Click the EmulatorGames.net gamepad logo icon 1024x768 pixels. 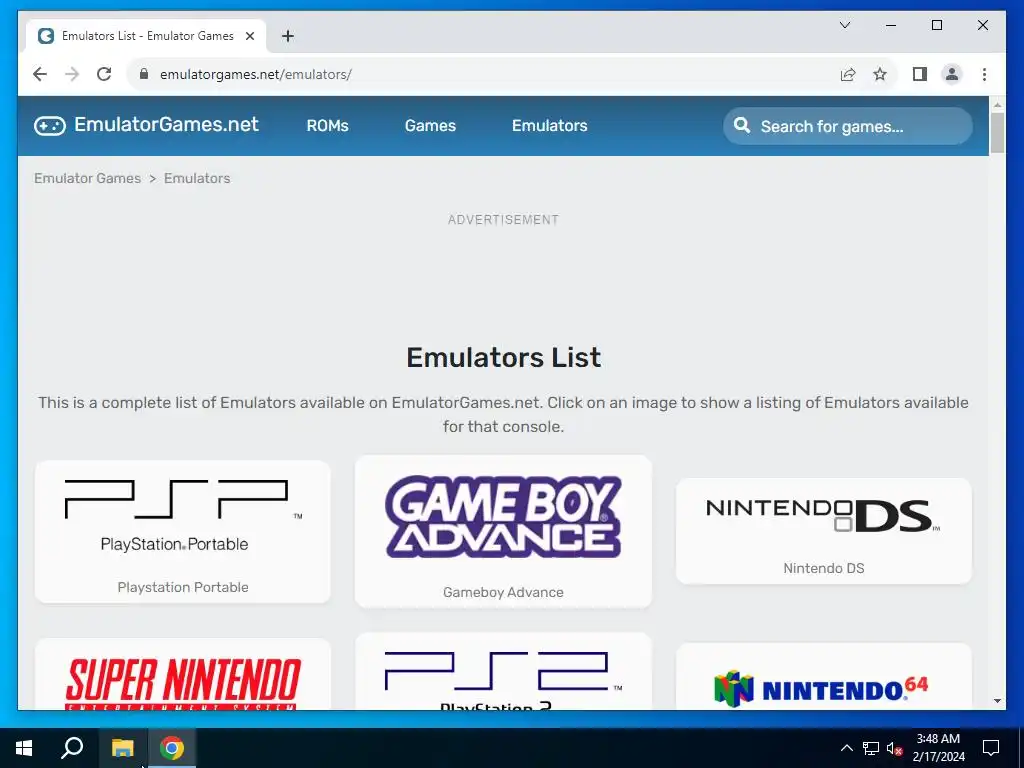[50, 125]
